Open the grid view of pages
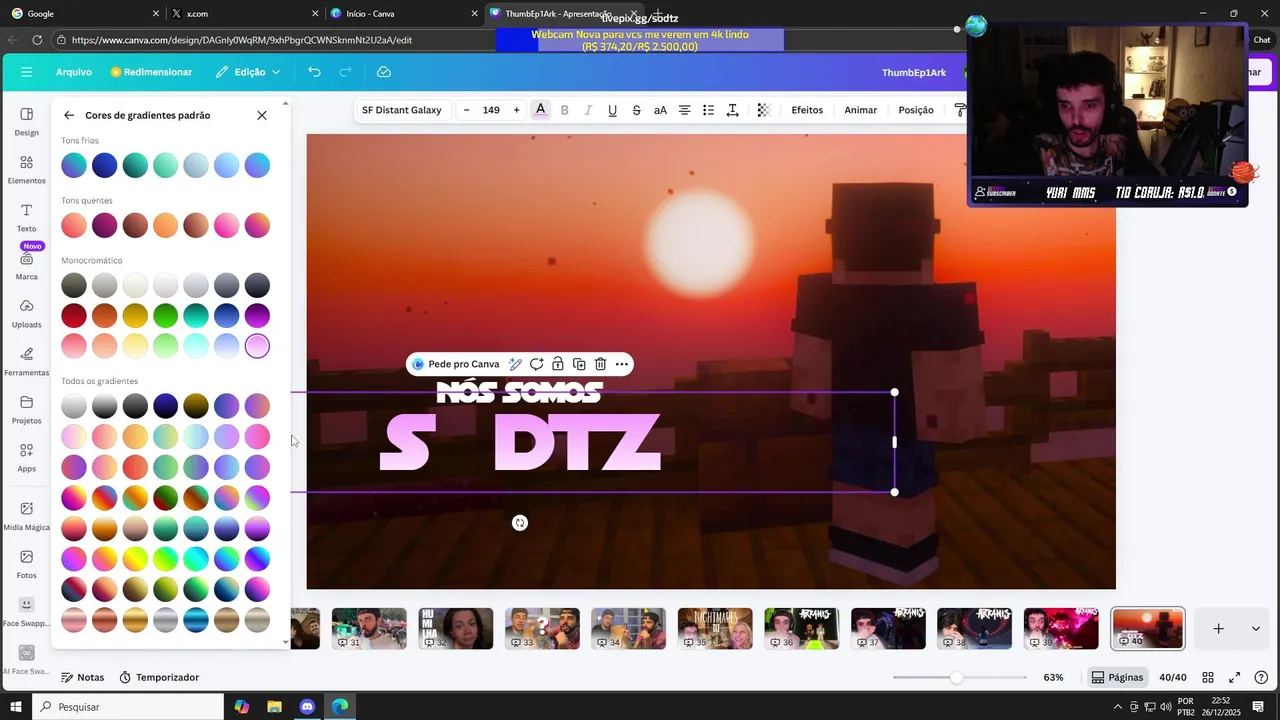This screenshot has width=1280, height=720. (x=1208, y=677)
